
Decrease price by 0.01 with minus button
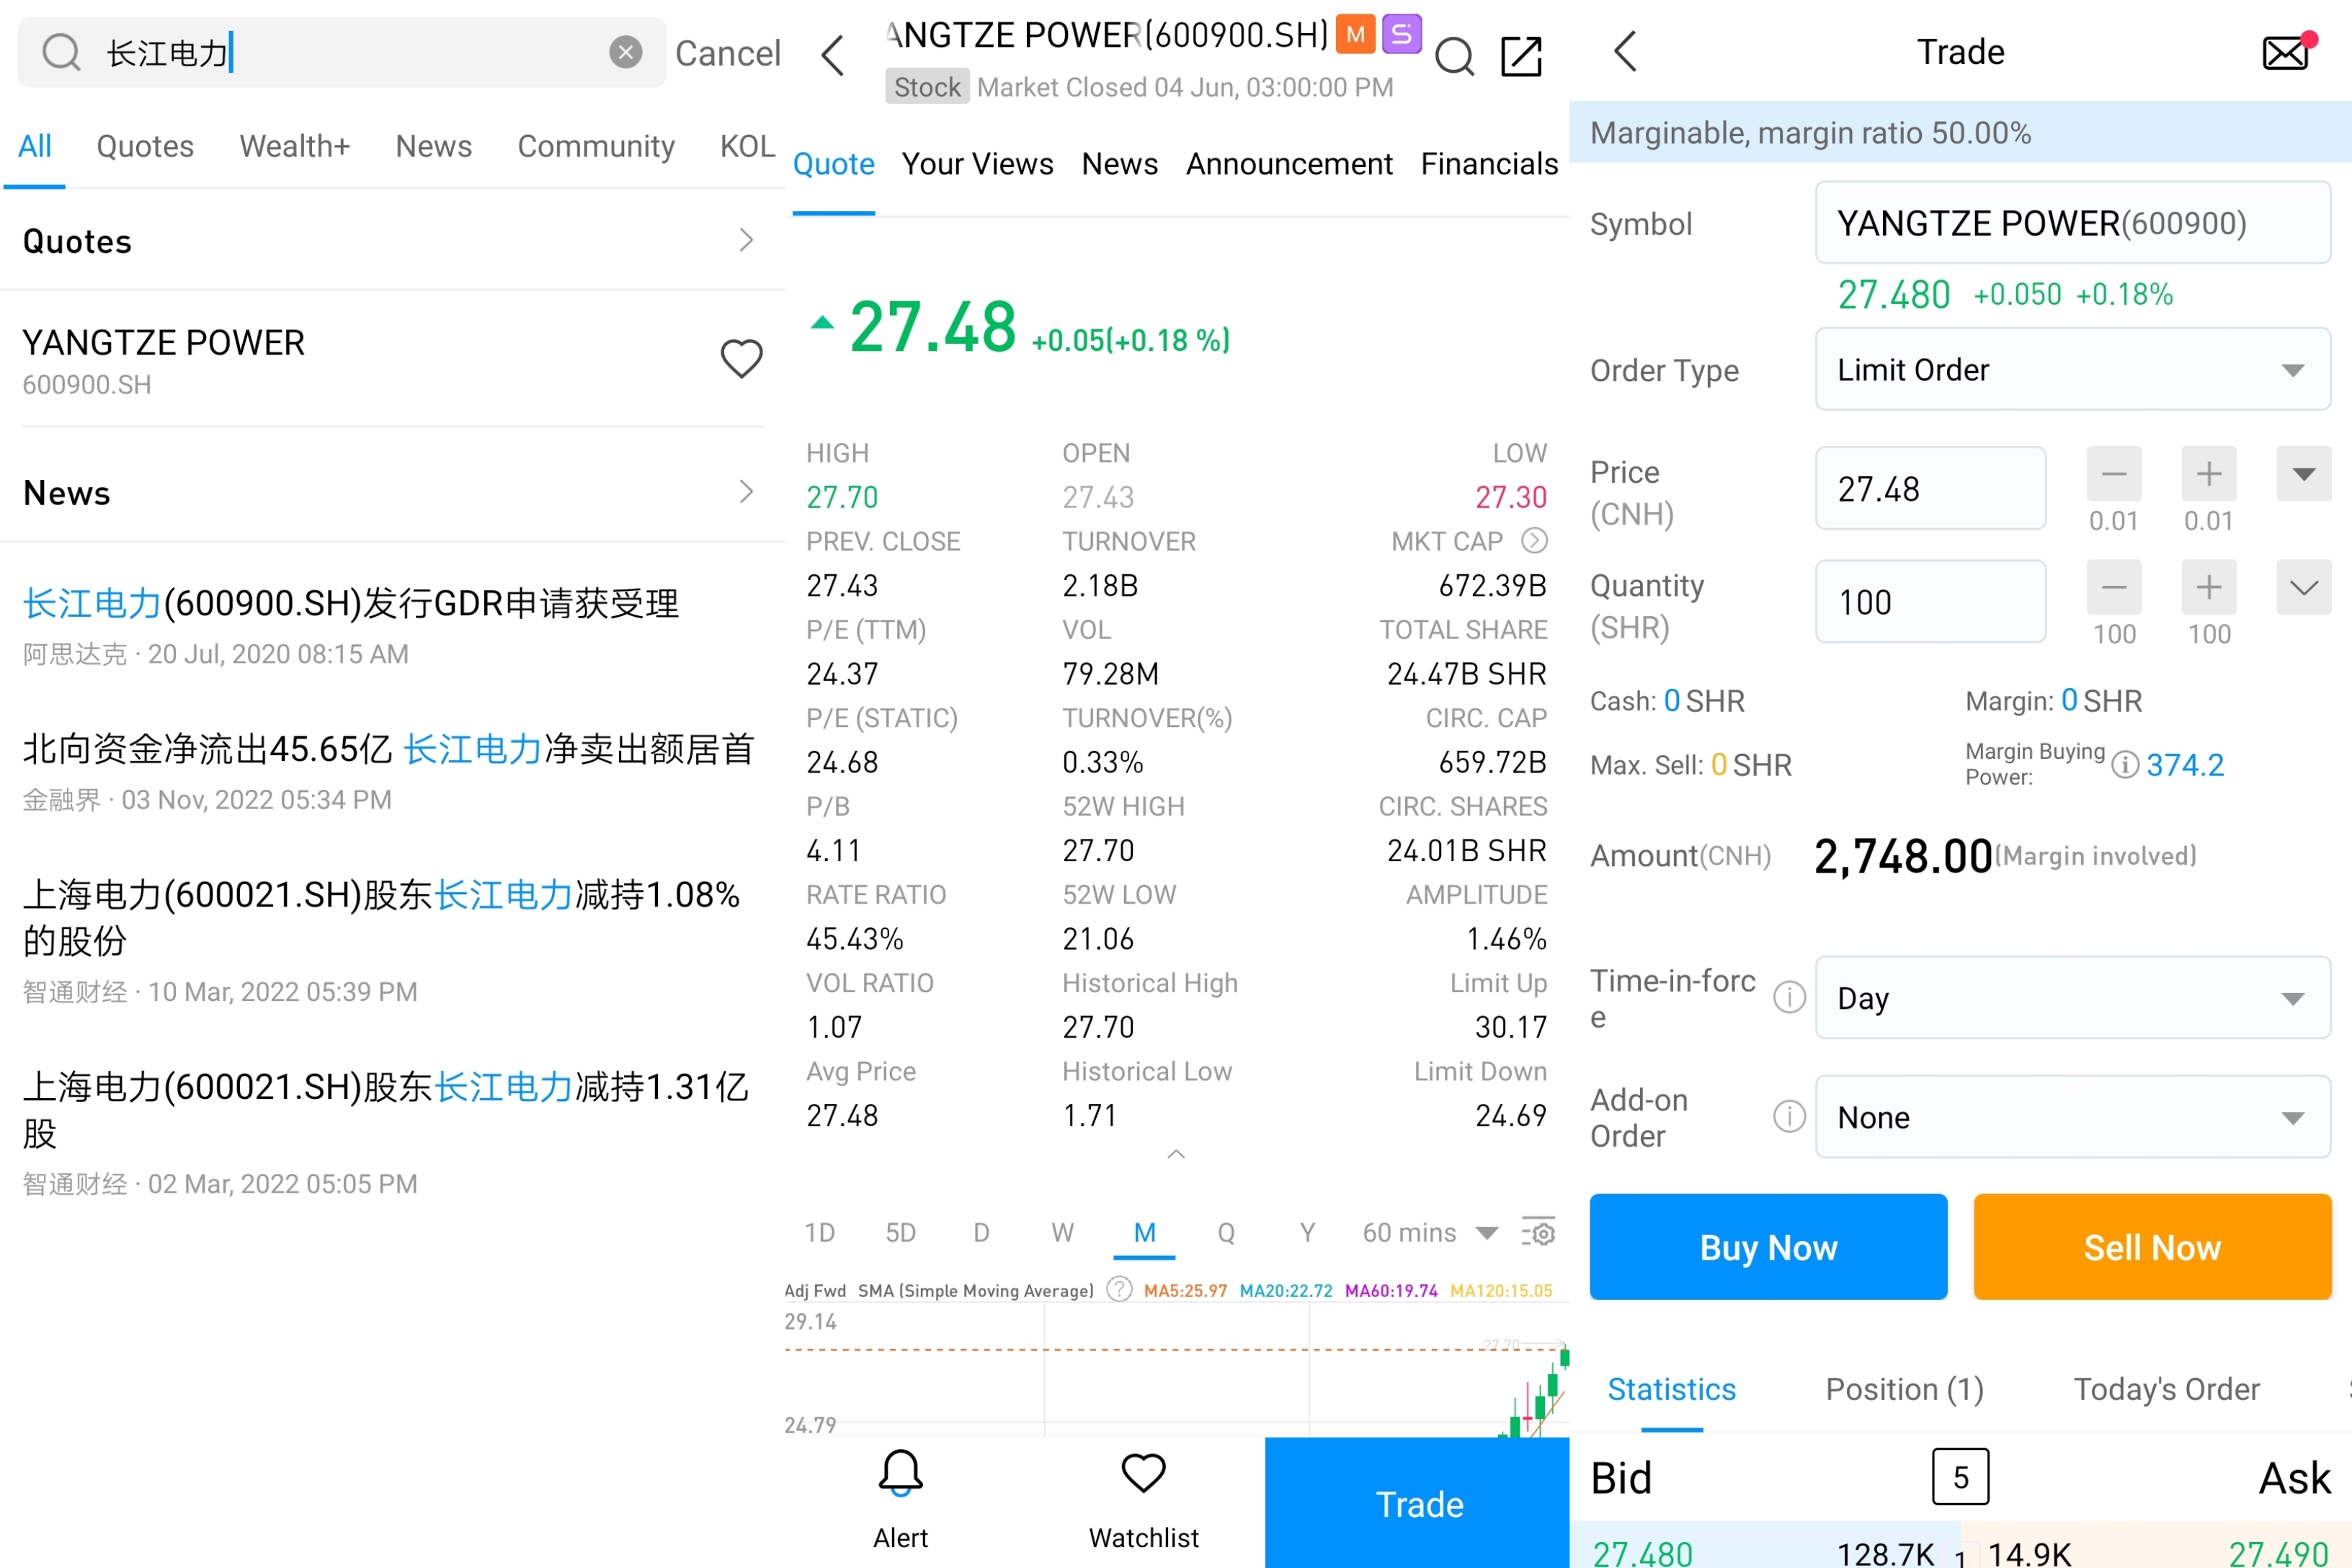tap(2114, 474)
